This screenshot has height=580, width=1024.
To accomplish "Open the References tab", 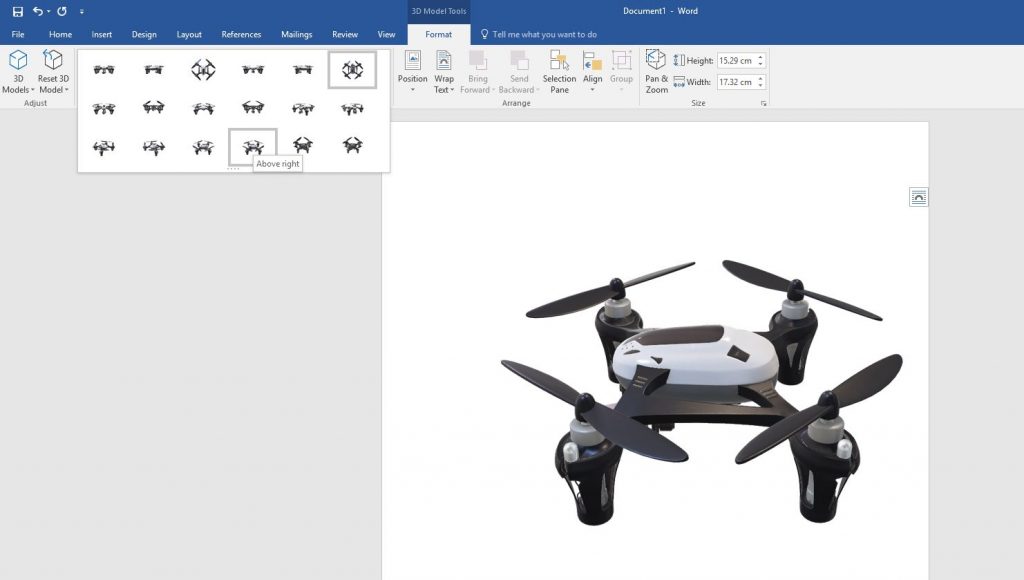I will click(241, 33).
